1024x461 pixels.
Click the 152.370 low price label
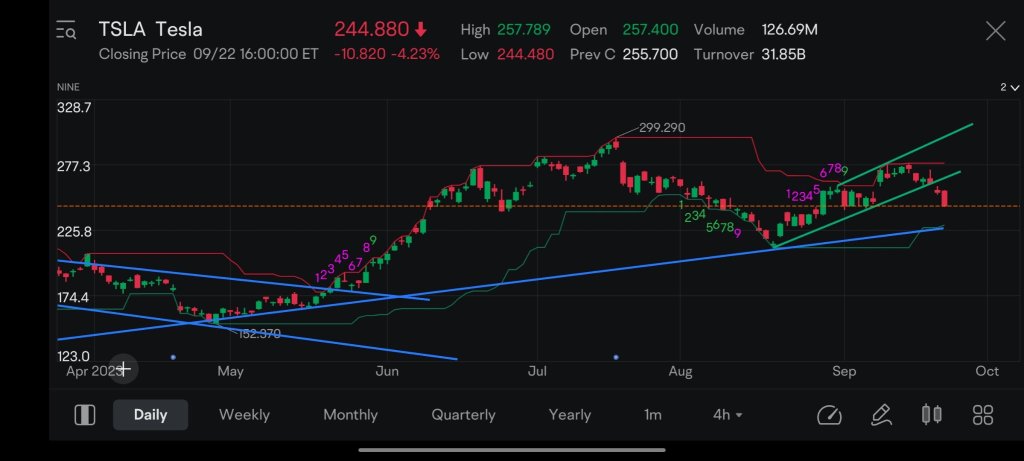pos(259,334)
